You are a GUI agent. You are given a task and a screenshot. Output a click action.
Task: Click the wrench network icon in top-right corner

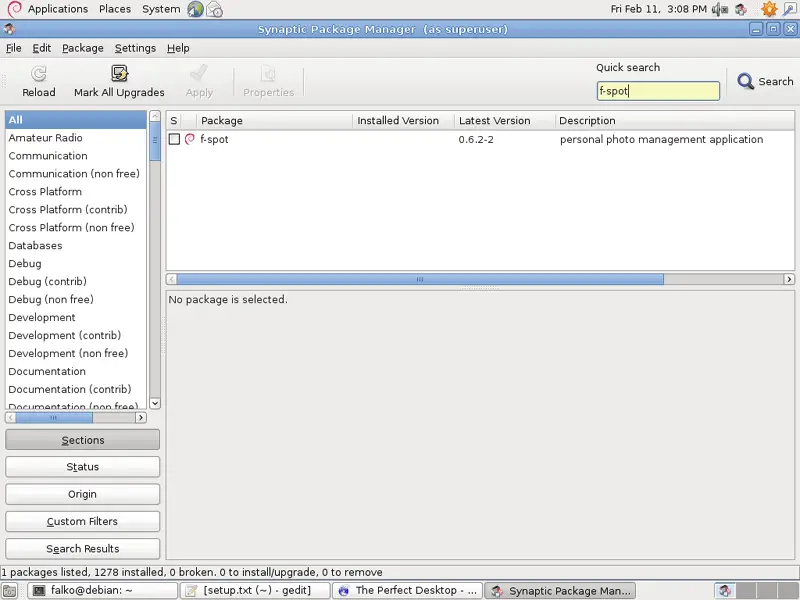tap(789, 9)
